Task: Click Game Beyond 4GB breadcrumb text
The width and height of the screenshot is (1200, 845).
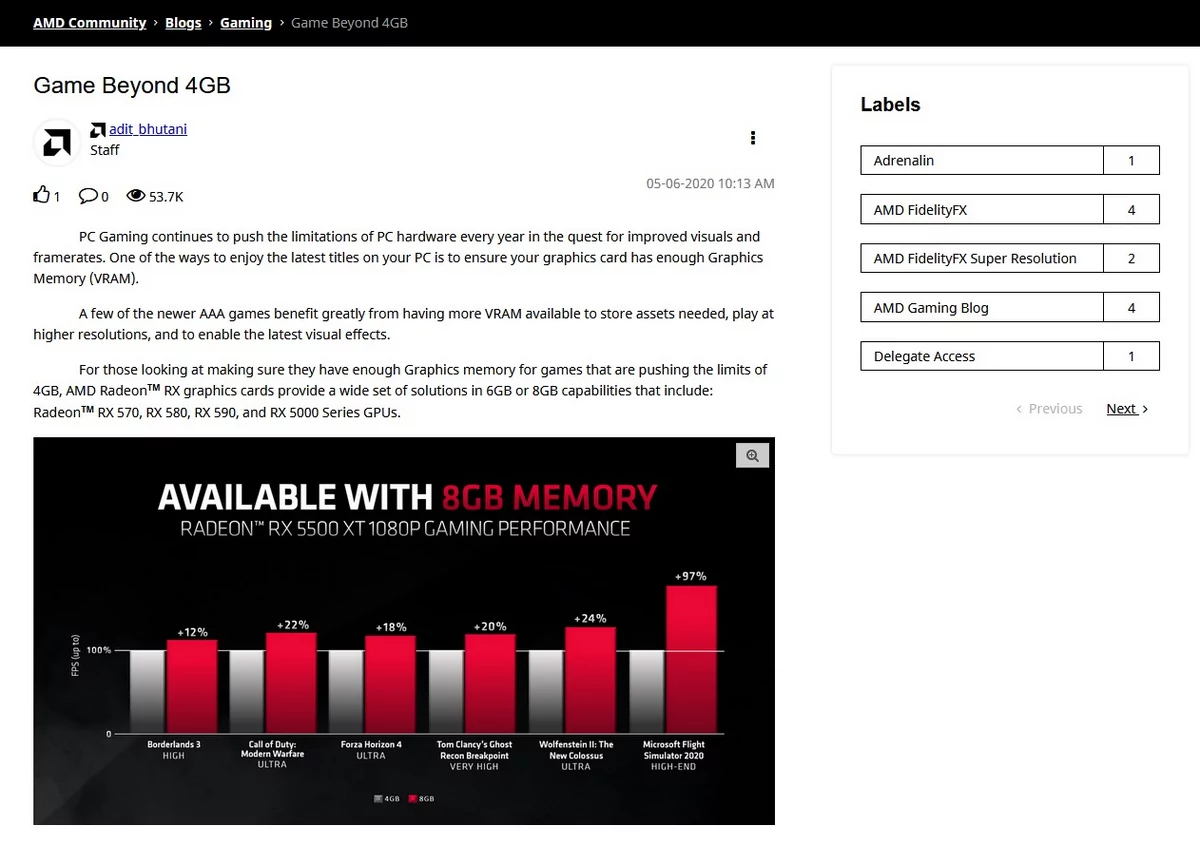Action: pos(349,22)
